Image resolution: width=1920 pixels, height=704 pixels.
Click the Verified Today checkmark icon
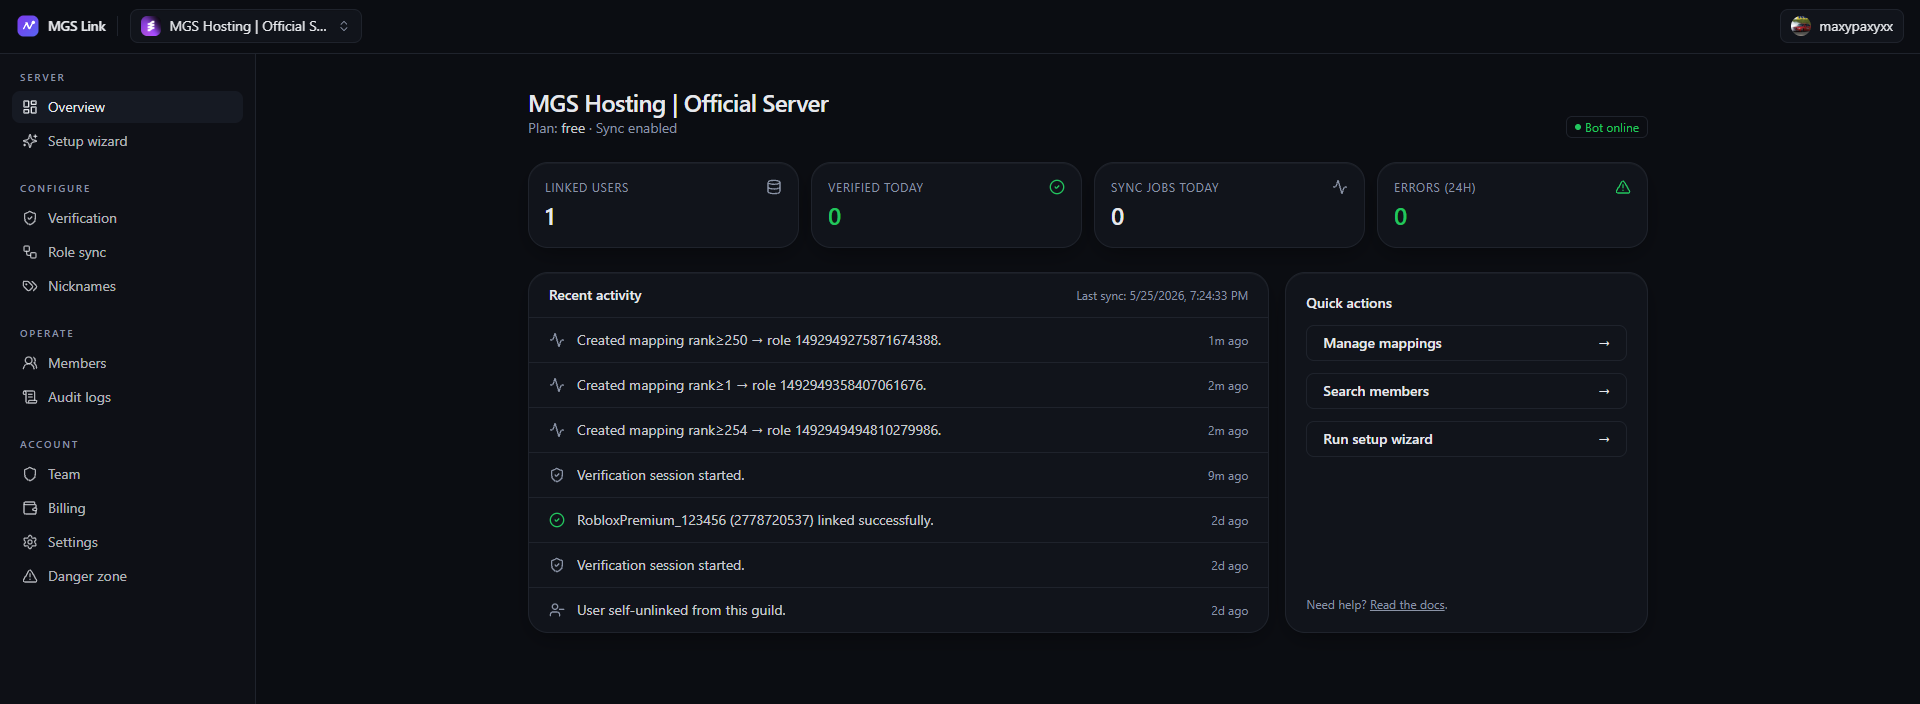click(1057, 187)
